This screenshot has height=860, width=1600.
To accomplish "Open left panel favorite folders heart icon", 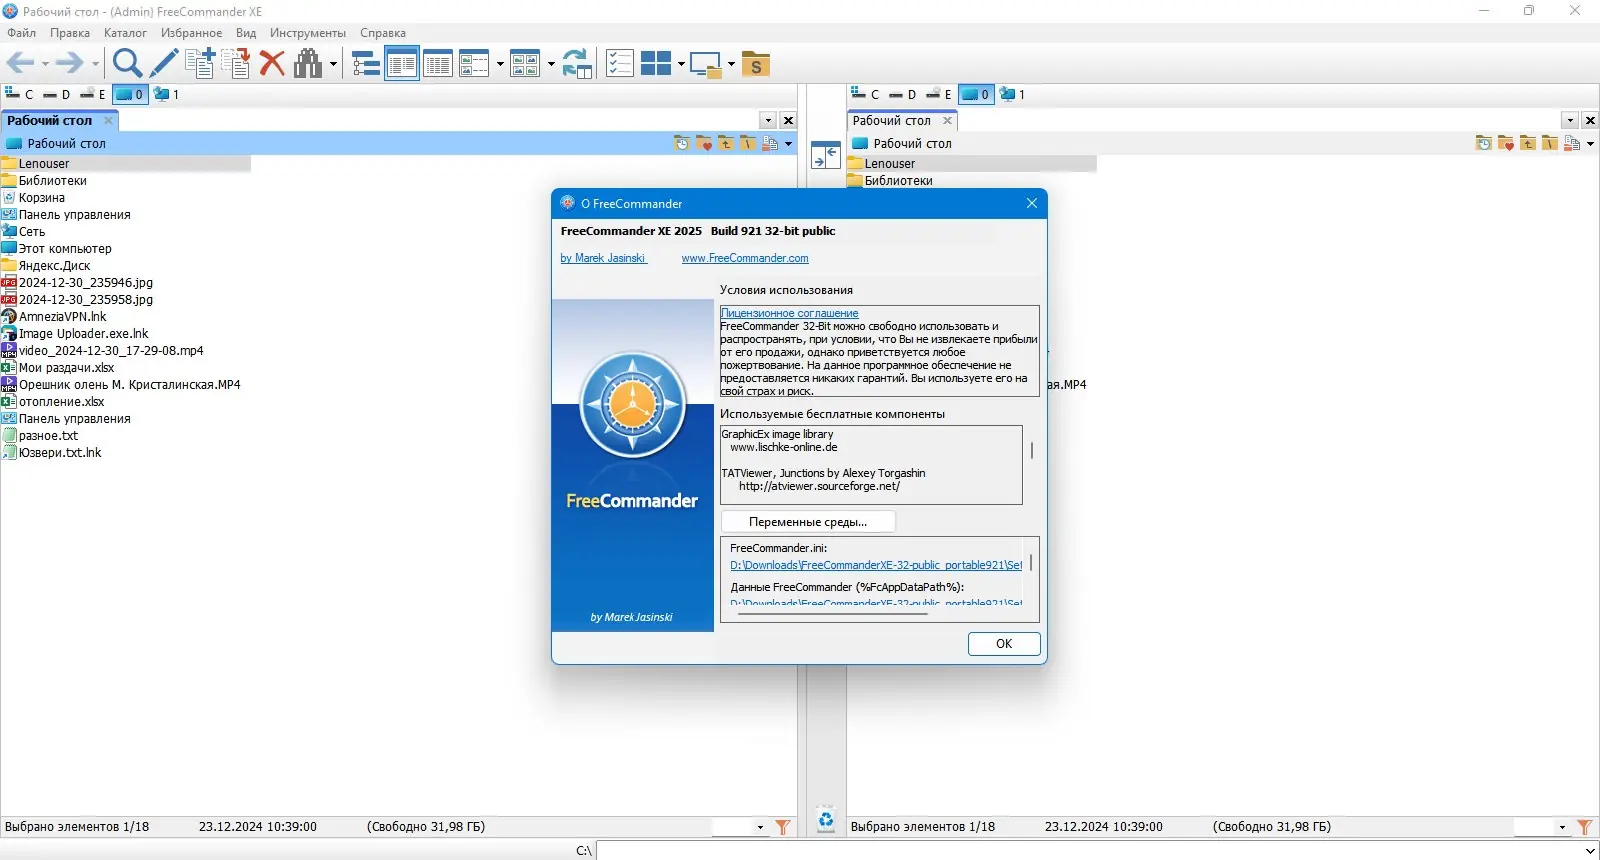I will 704,144.
